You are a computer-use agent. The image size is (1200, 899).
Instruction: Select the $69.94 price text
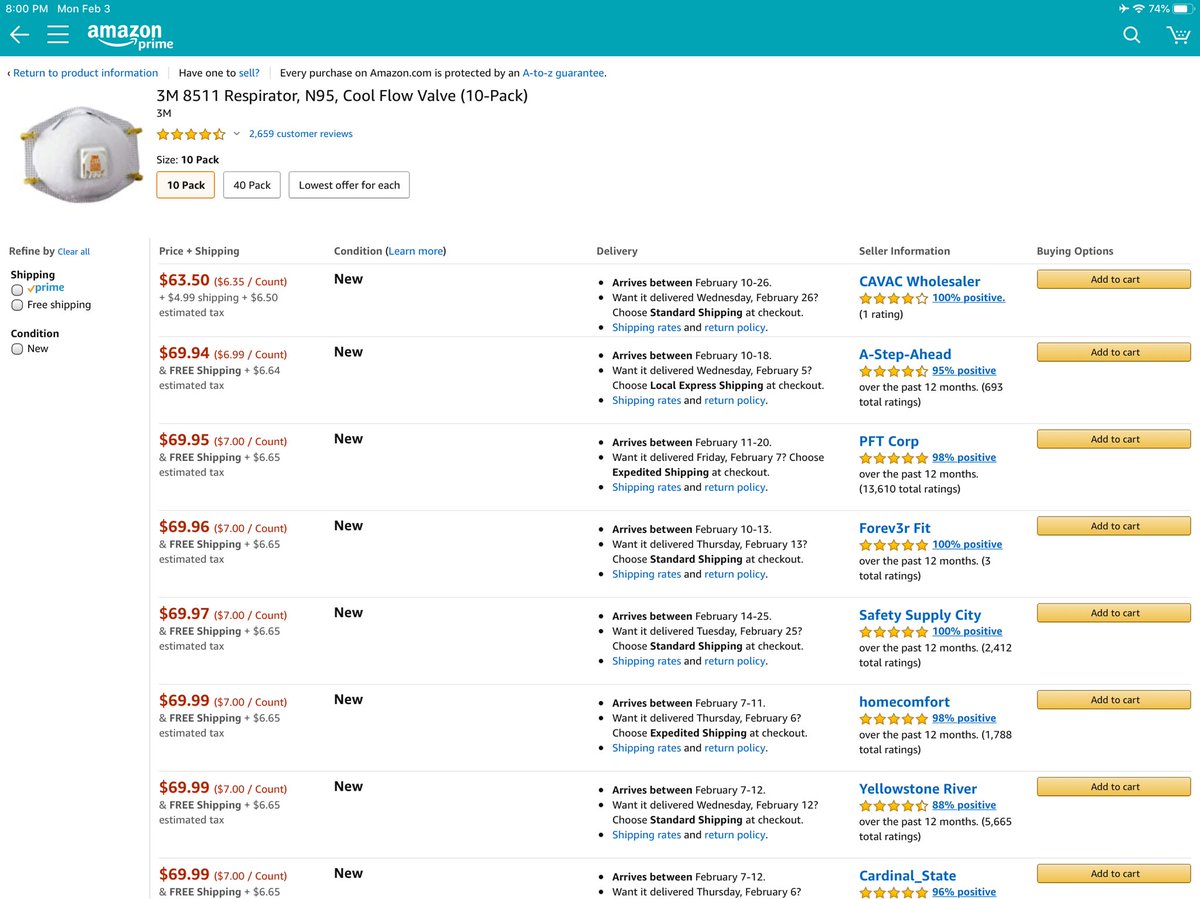184,354
